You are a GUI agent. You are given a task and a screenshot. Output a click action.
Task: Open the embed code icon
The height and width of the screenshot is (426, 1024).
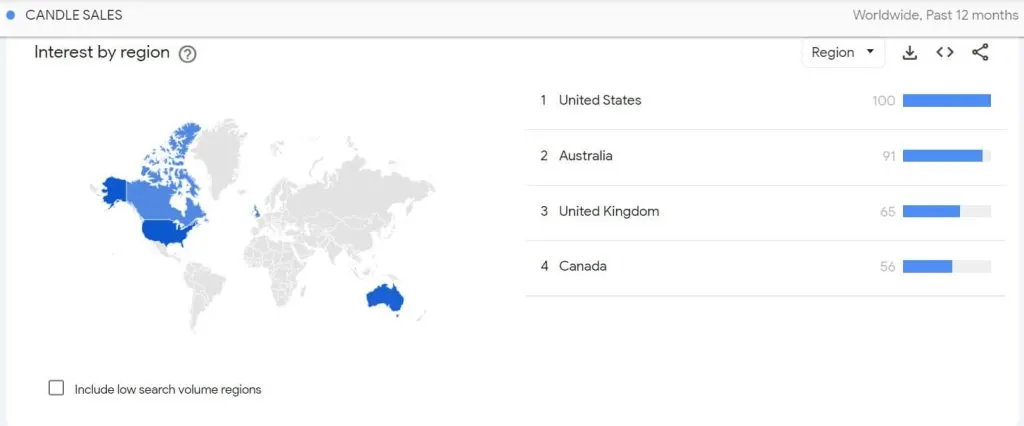pyautogui.click(x=945, y=52)
